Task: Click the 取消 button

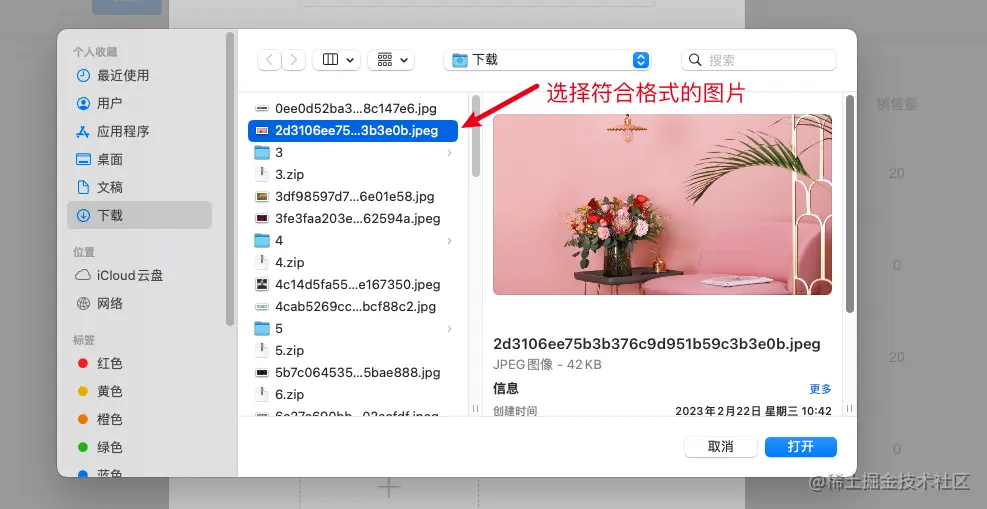Action: [721, 447]
